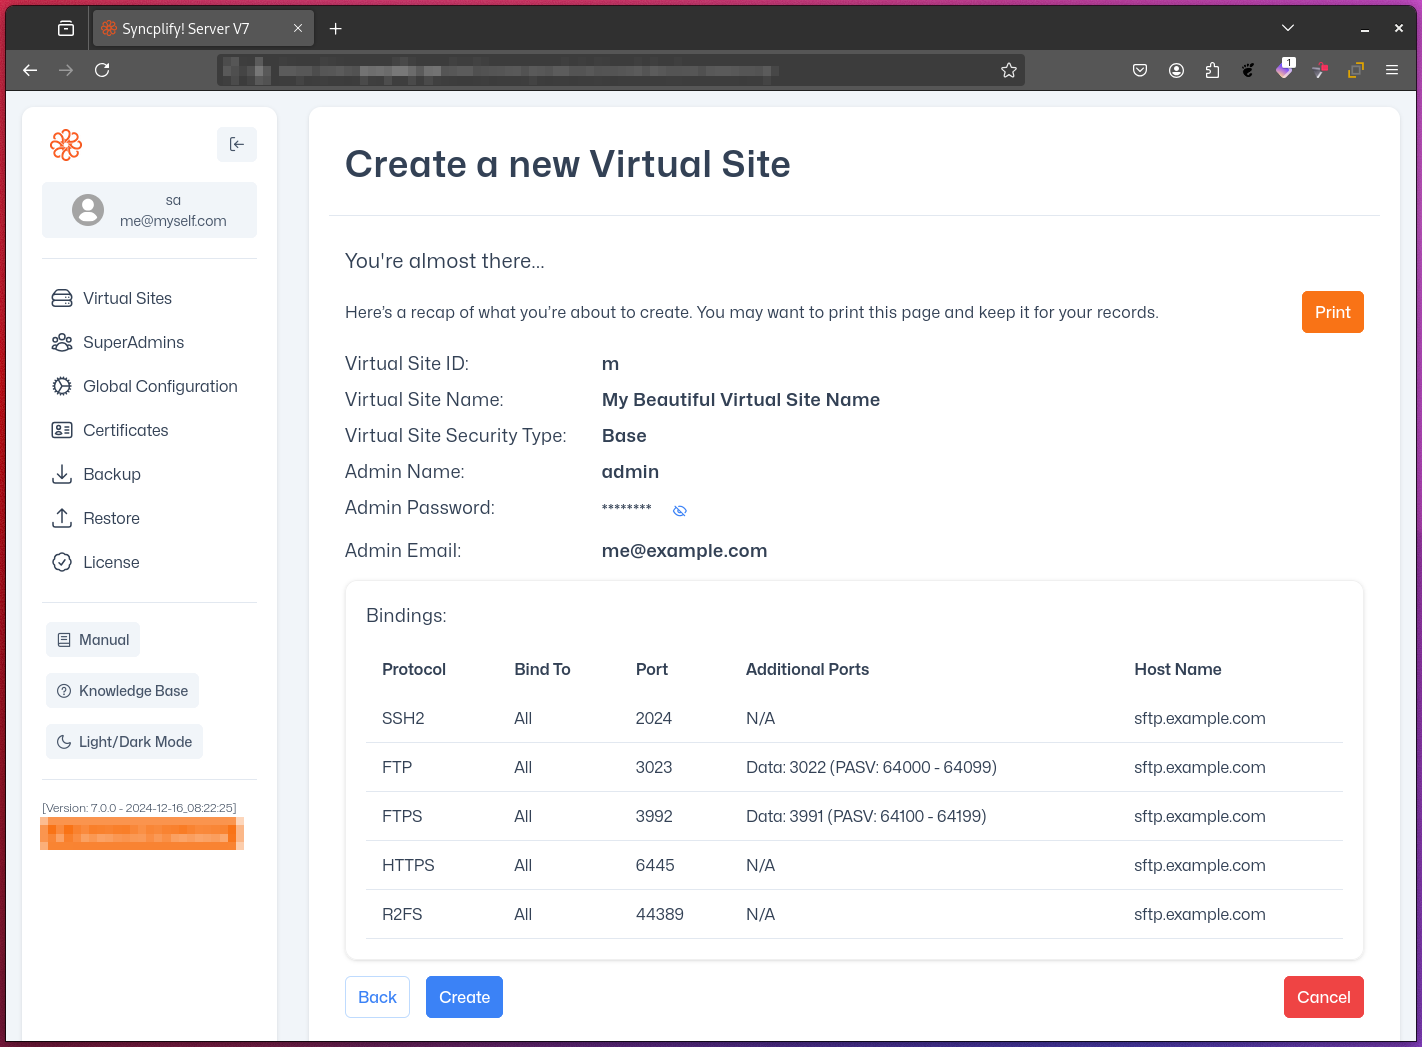Collapse the left sidebar

pos(237,144)
